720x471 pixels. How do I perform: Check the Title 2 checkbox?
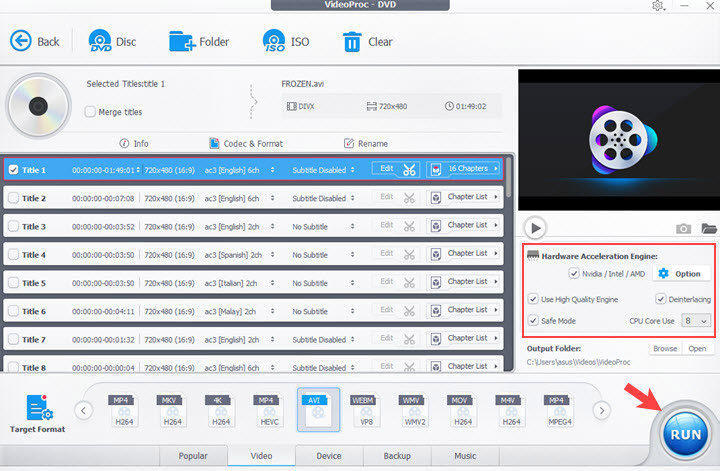(x=13, y=198)
